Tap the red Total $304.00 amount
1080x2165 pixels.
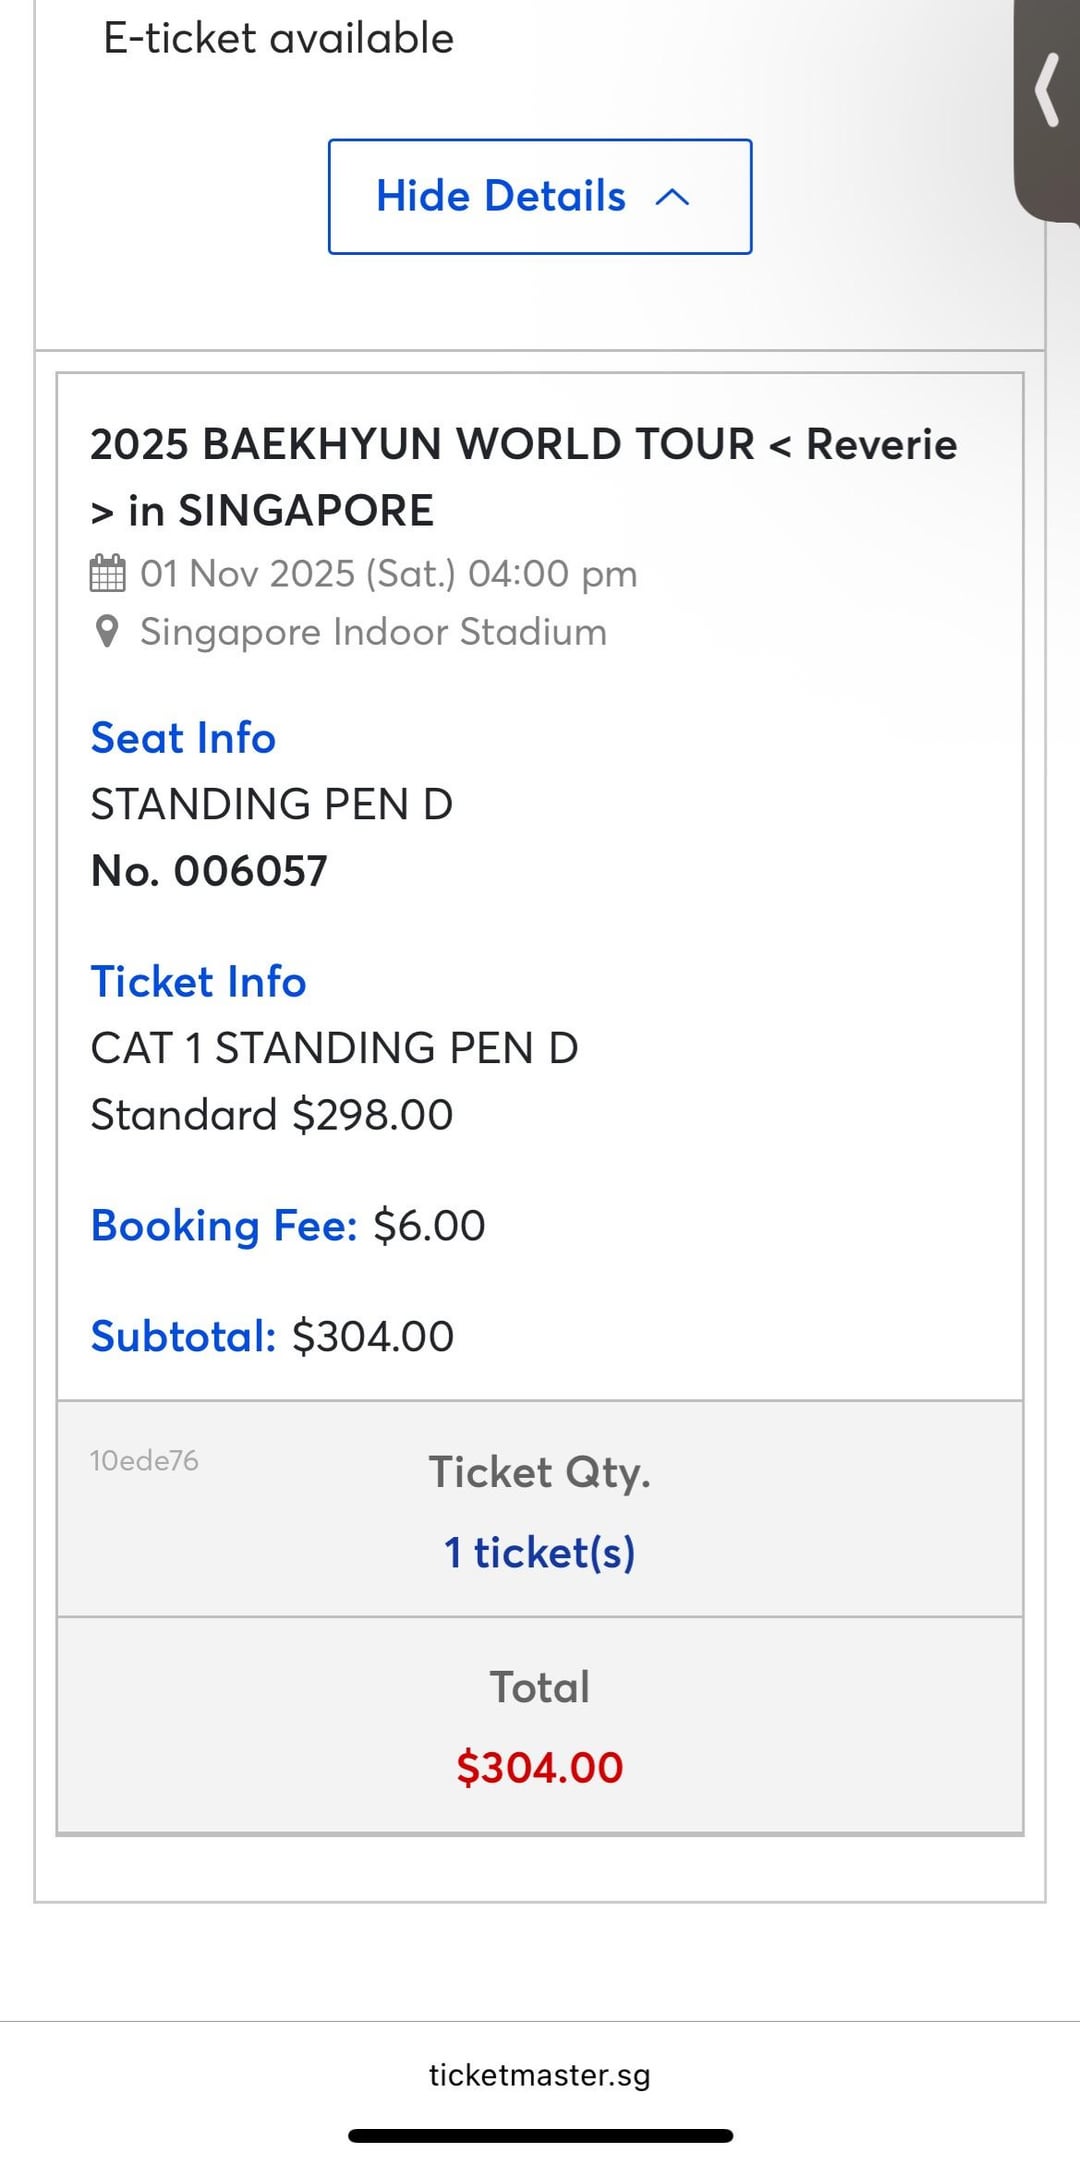(540, 1767)
